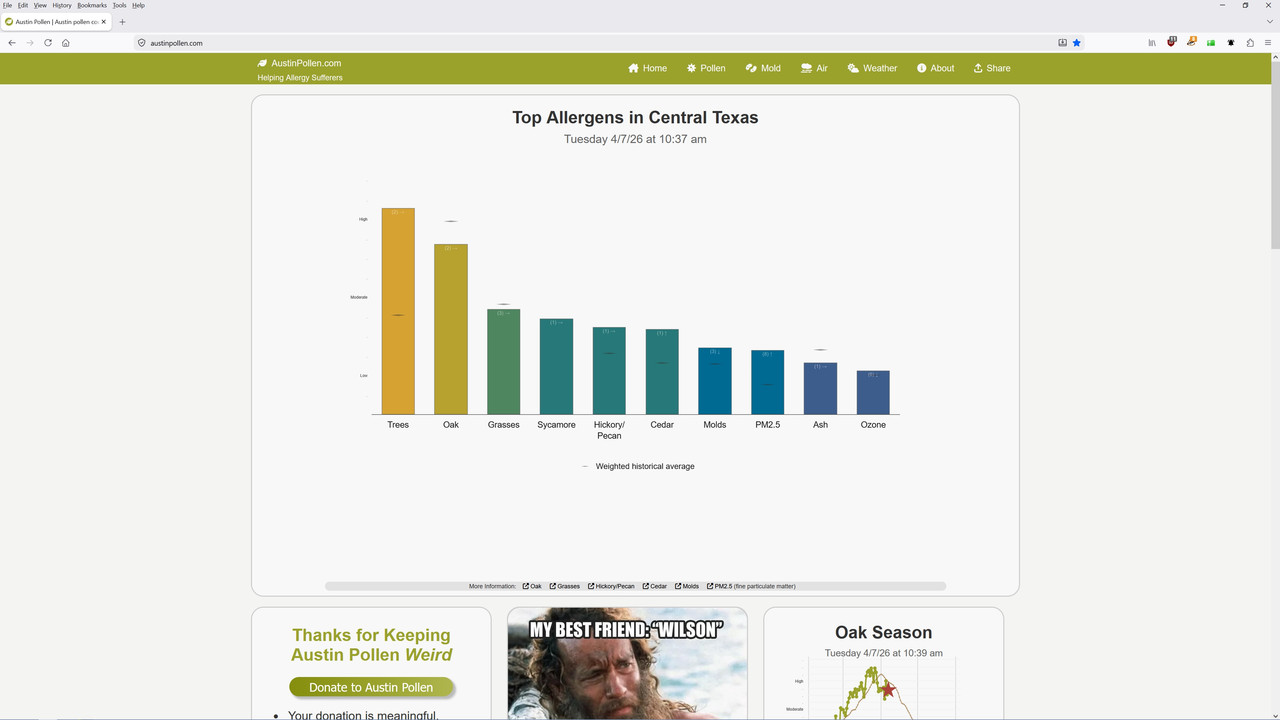This screenshot has width=1280, height=720.
Task: Toggle the blue bookmark star
Action: click(x=1077, y=43)
